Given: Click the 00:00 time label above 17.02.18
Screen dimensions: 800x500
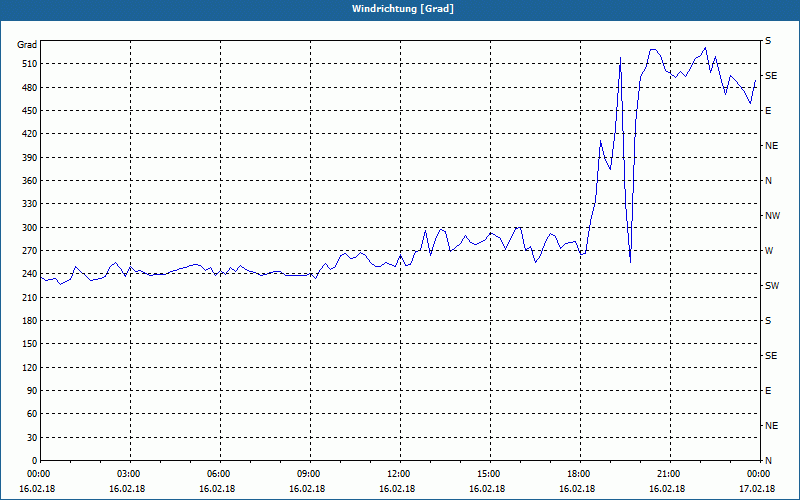Looking at the screenshot, I should tap(759, 474).
